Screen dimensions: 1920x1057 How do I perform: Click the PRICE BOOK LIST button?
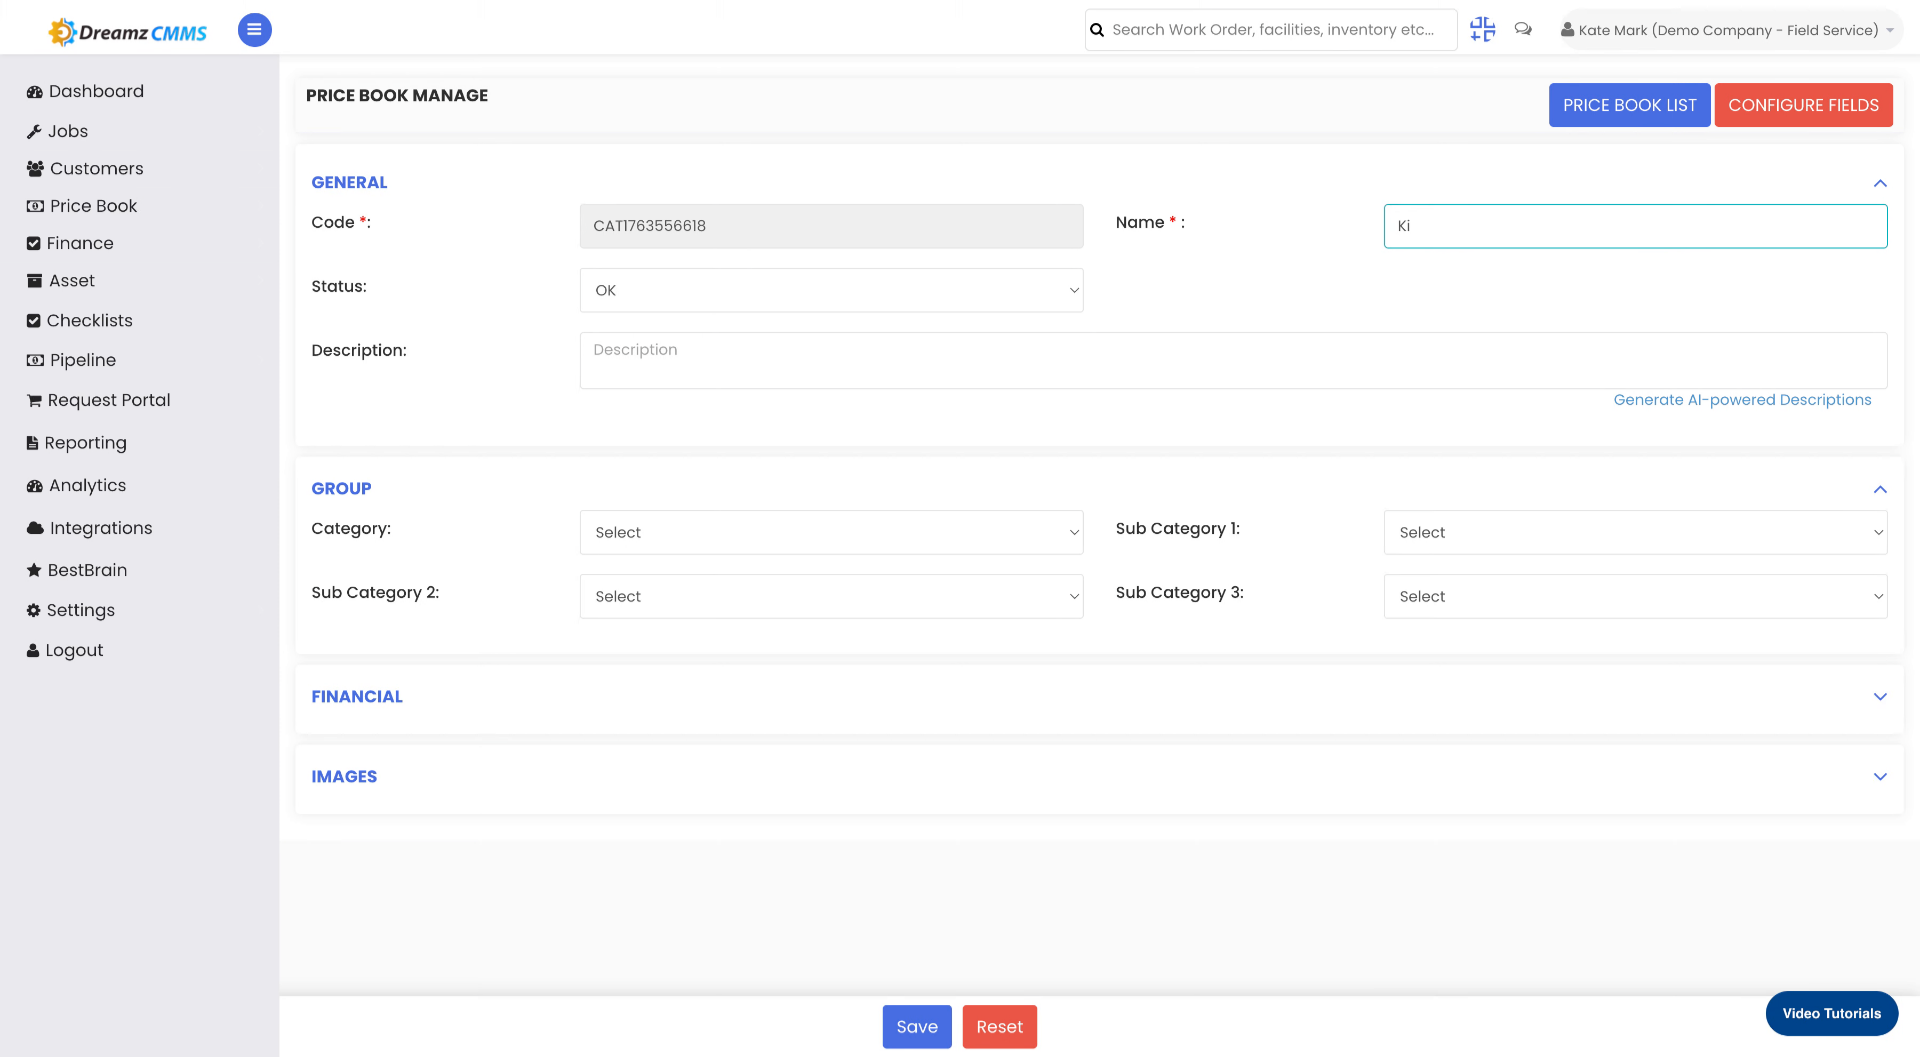pos(1629,105)
